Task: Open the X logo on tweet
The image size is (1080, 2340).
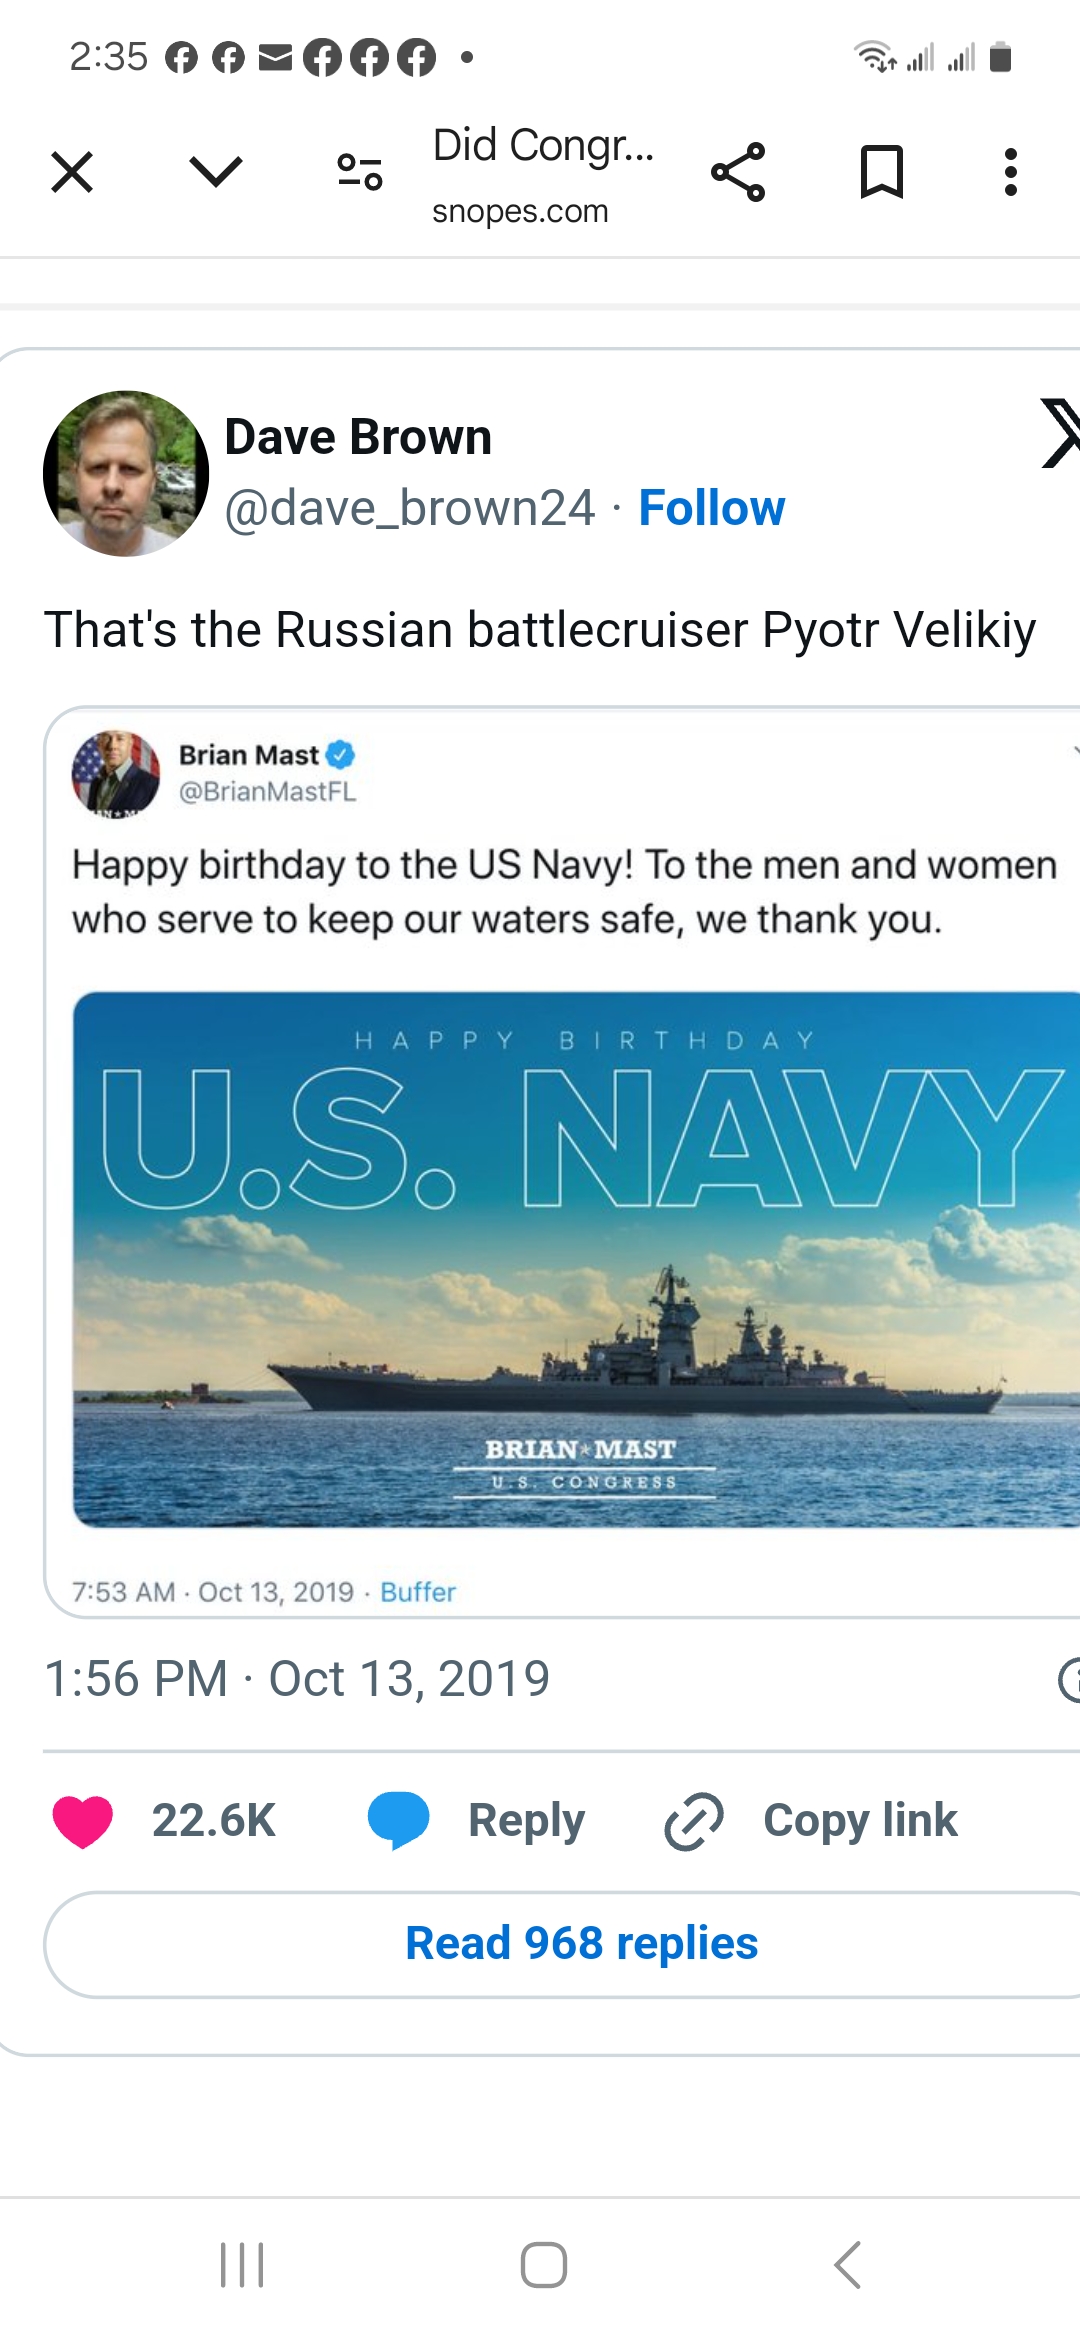Action: (x=1060, y=433)
